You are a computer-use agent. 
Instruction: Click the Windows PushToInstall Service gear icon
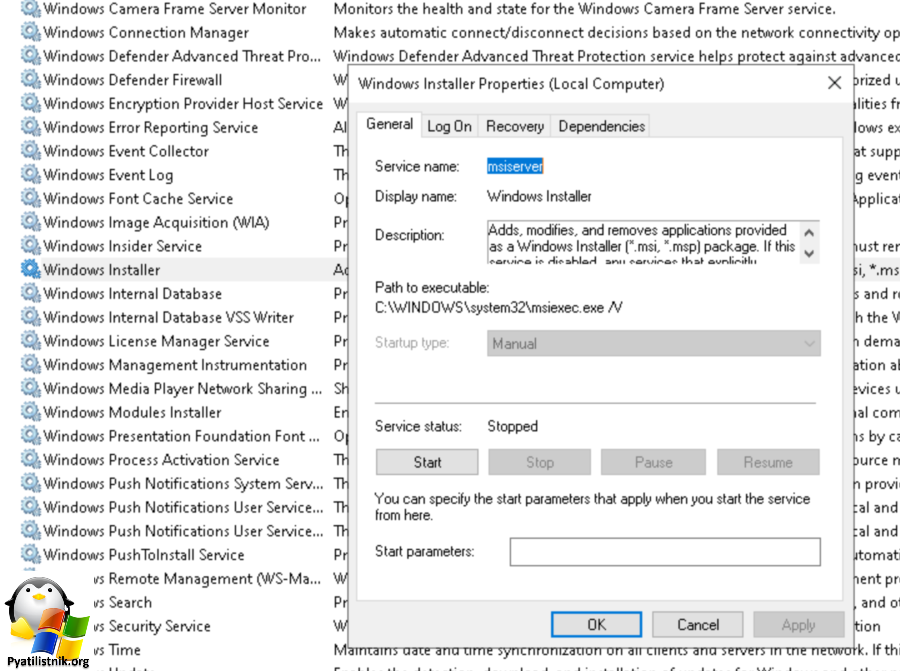(30, 555)
